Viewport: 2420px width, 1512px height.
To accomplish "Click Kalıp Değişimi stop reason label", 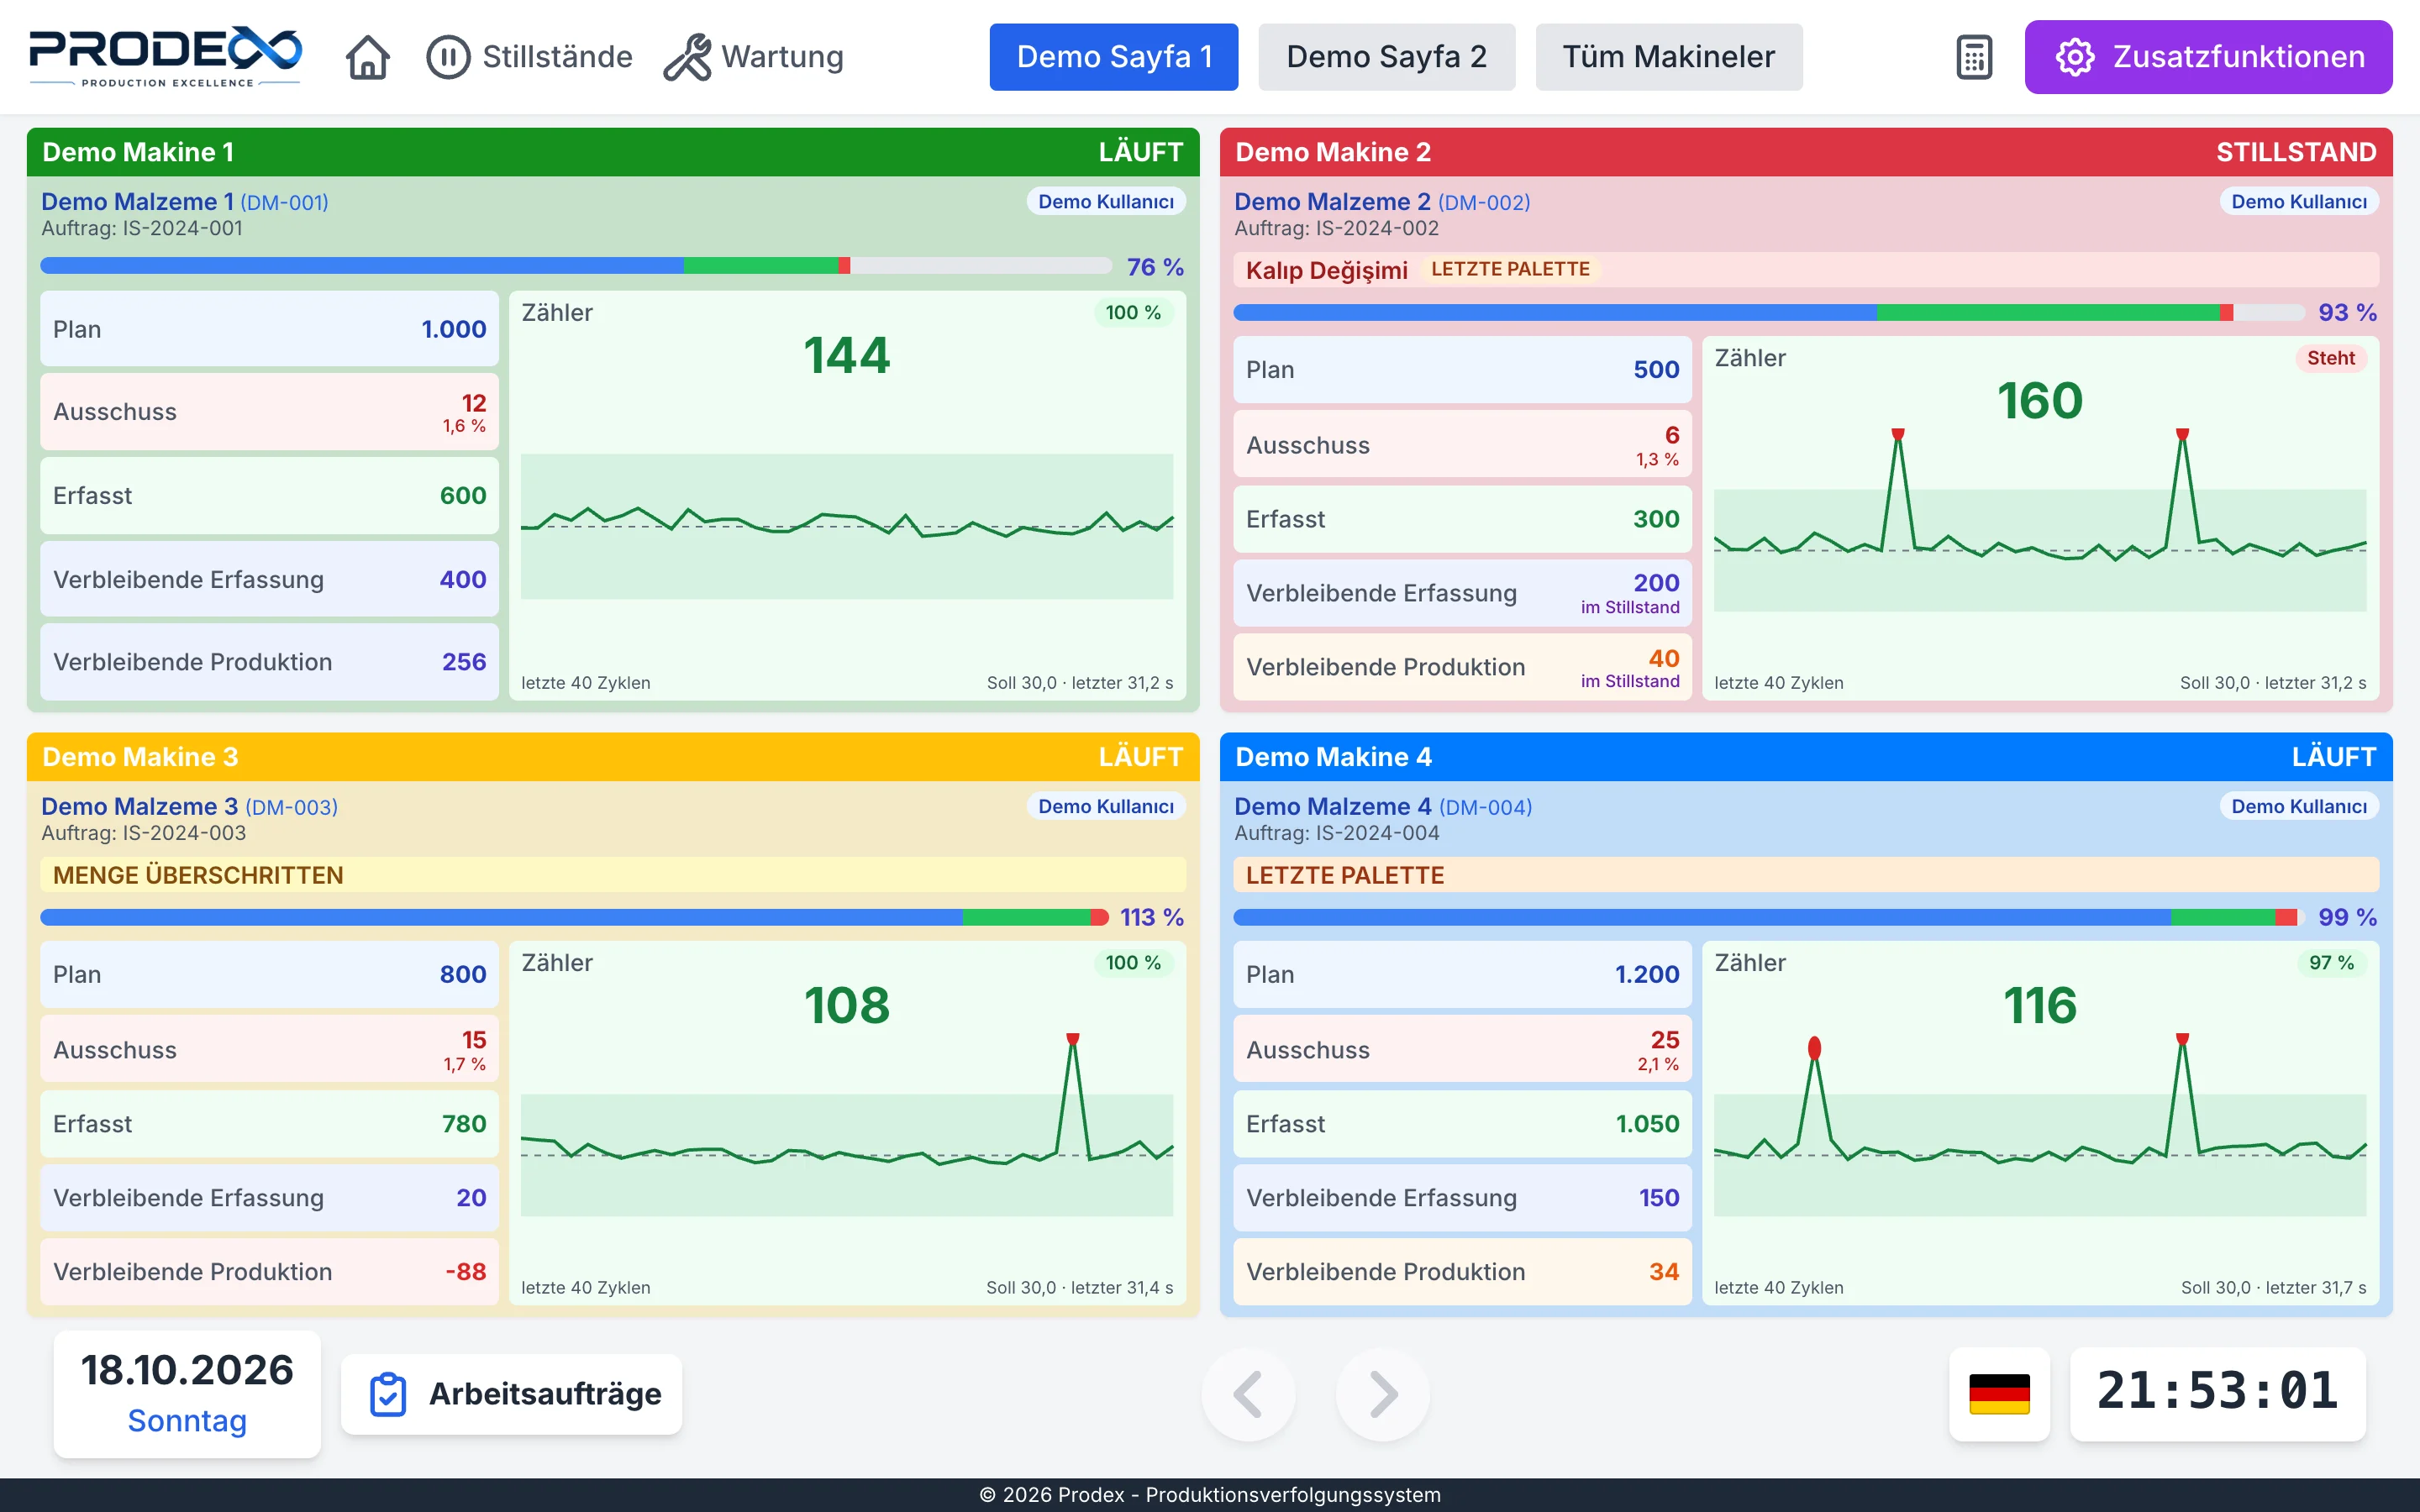I will click(x=1326, y=270).
